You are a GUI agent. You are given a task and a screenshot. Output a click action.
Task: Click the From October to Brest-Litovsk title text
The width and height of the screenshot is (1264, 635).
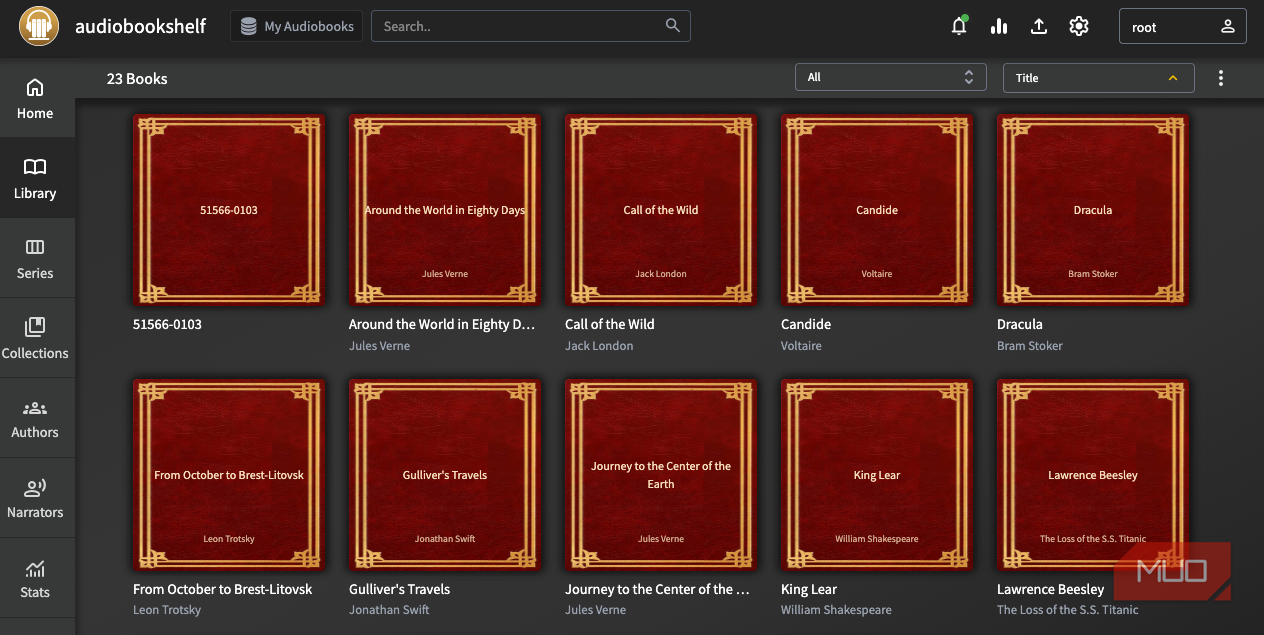222,589
